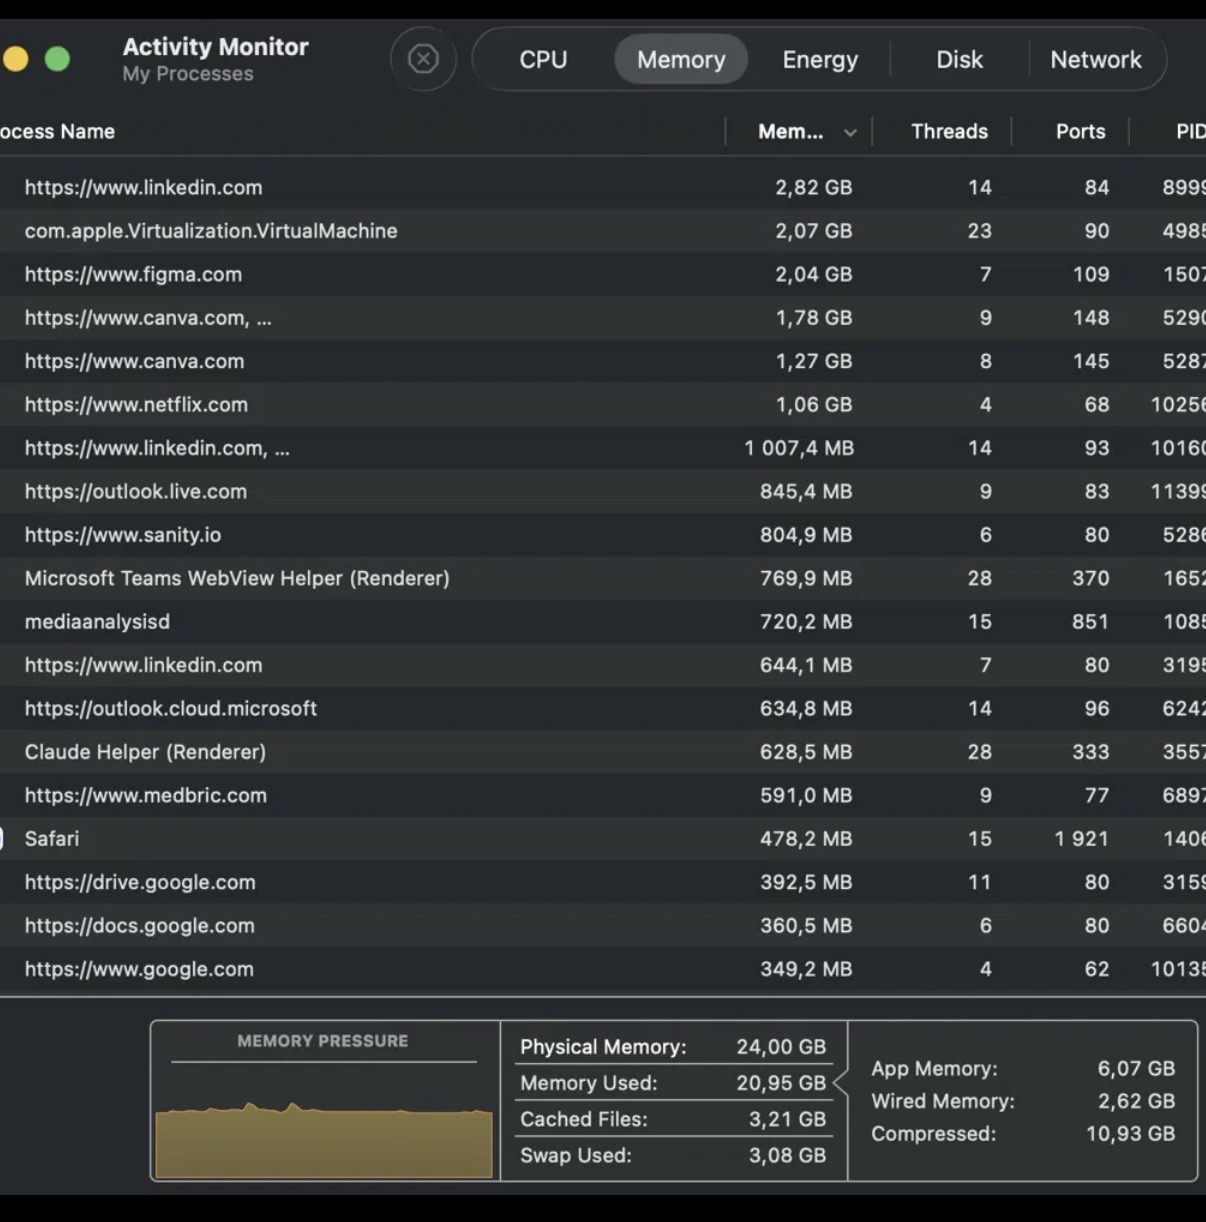Switch to the CPU tab
1206x1222 pixels.
tap(543, 60)
